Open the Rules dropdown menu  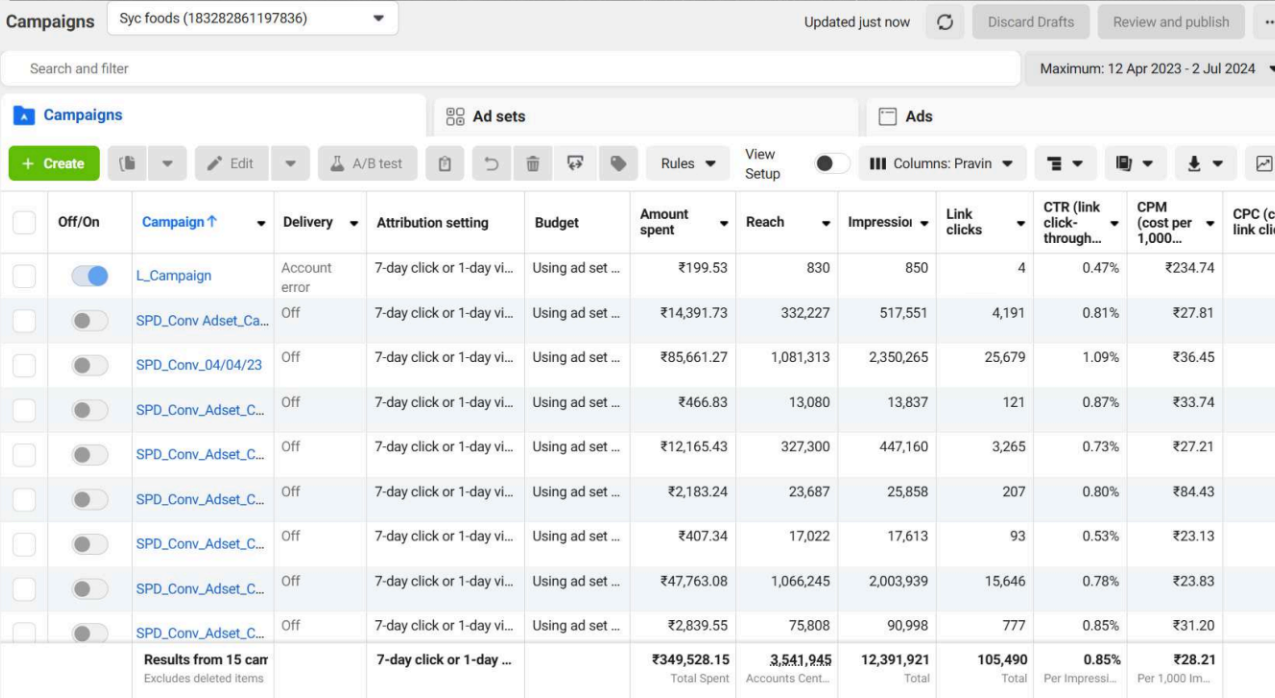pyautogui.click(x=688, y=164)
